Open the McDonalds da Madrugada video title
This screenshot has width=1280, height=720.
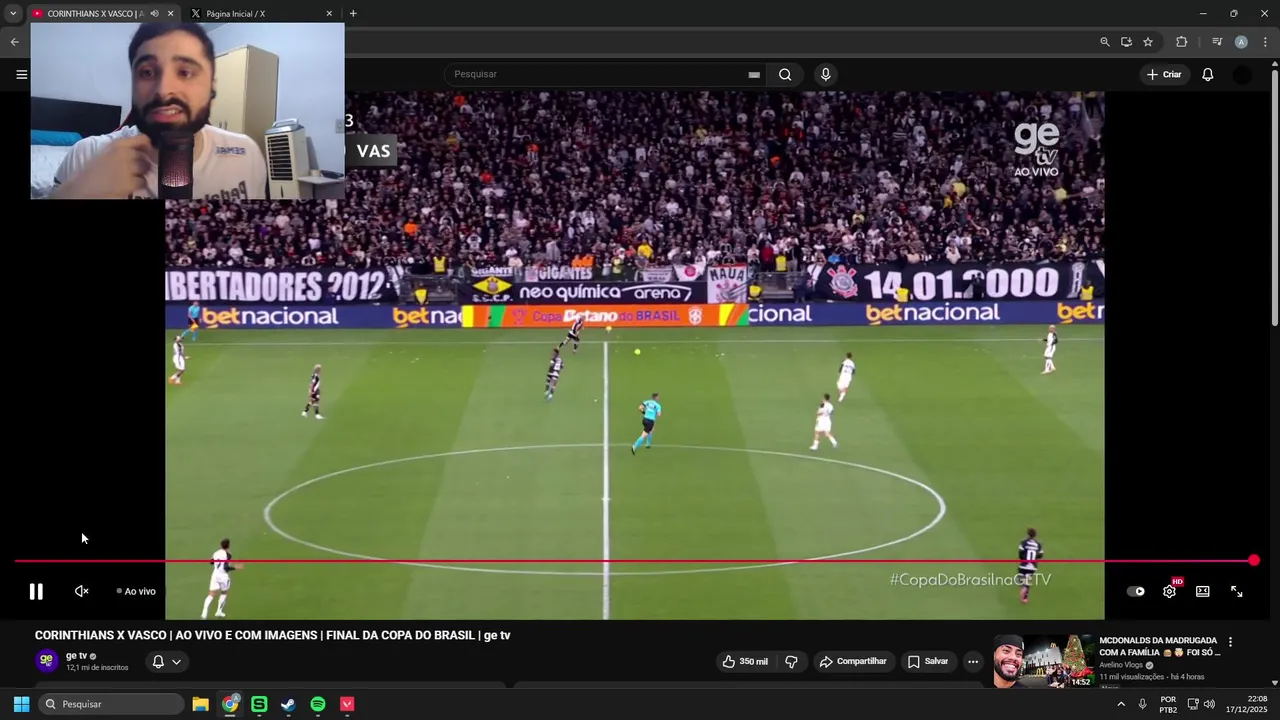pyautogui.click(x=1159, y=646)
